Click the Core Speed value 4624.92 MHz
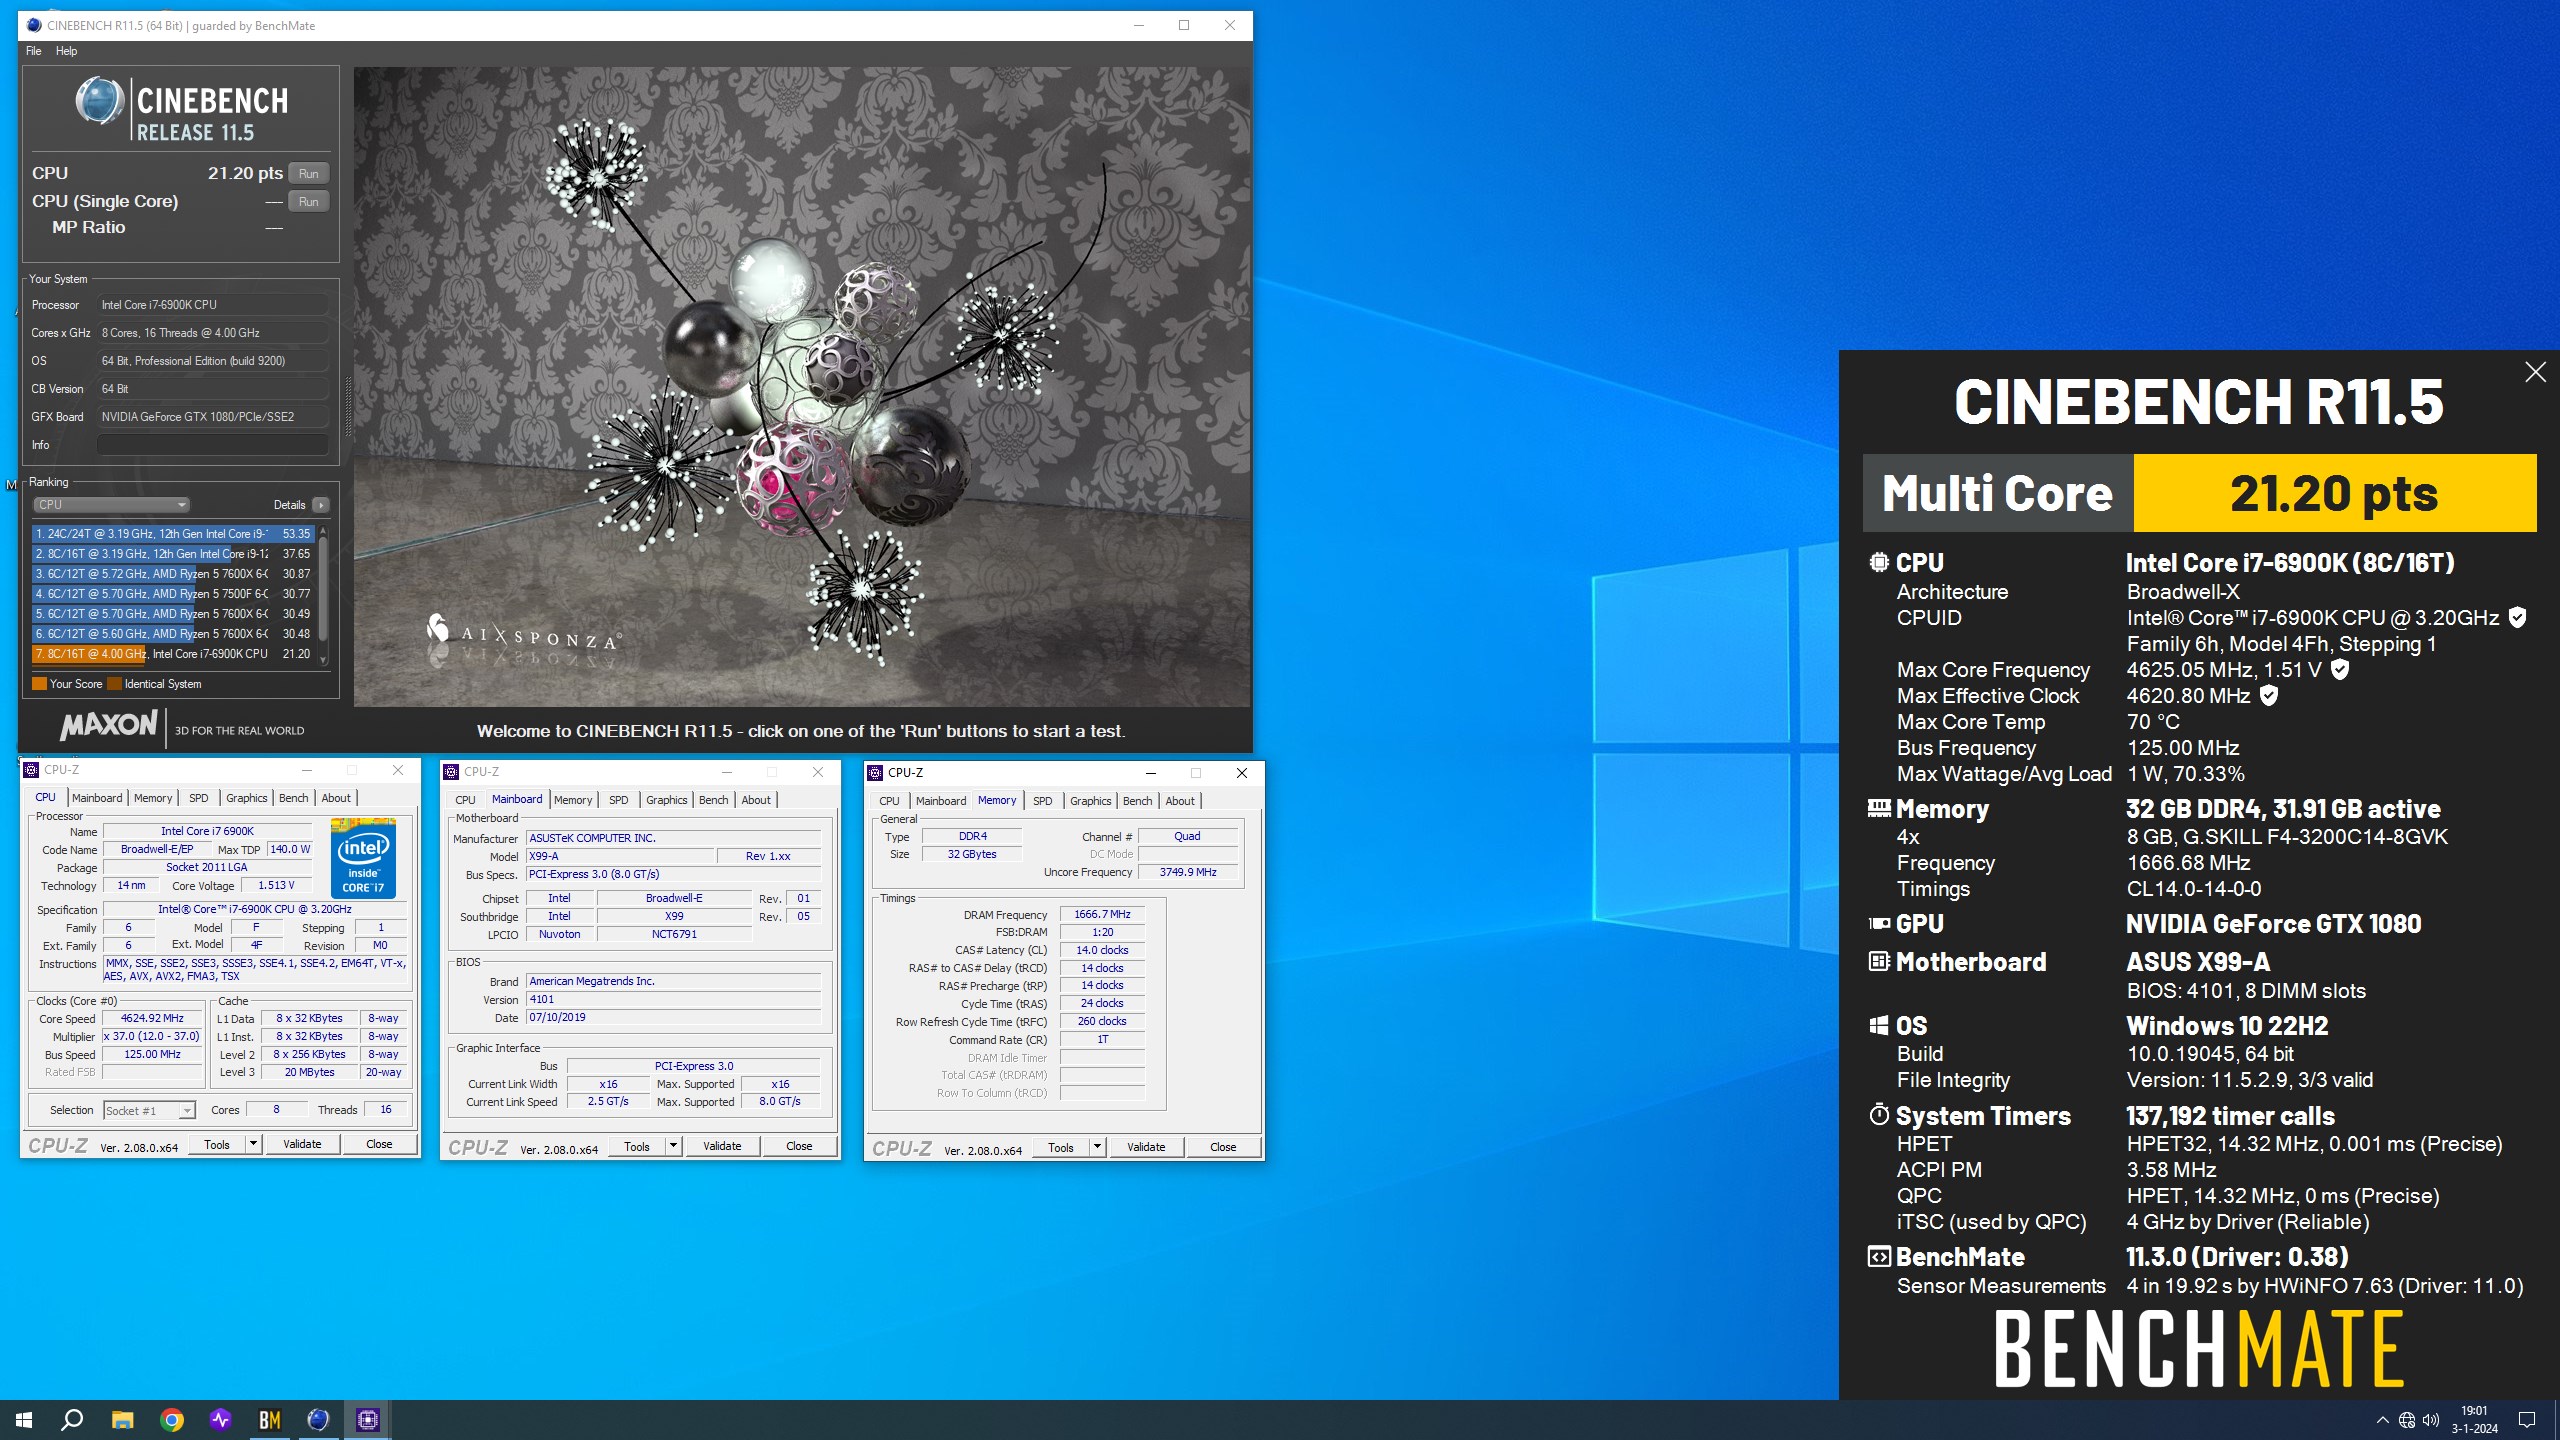The image size is (2560, 1440). tap(152, 1019)
